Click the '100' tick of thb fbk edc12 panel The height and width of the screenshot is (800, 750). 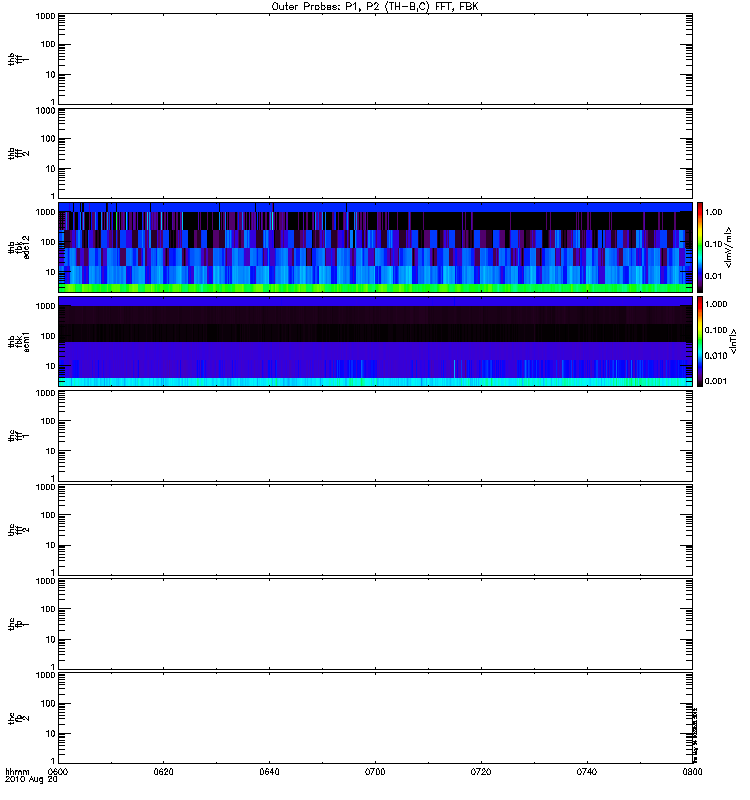point(48,242)
